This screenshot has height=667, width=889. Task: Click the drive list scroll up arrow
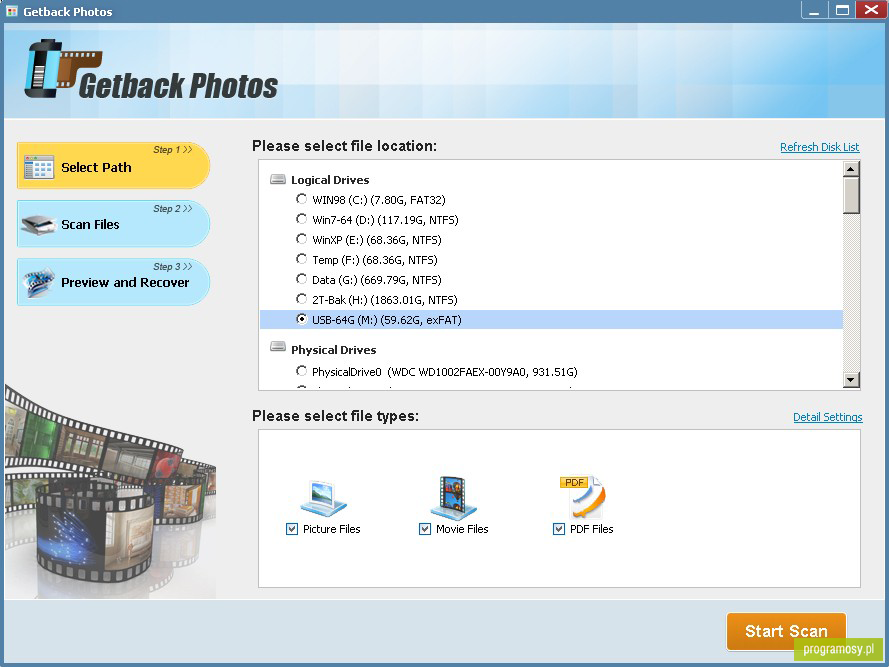851,169
